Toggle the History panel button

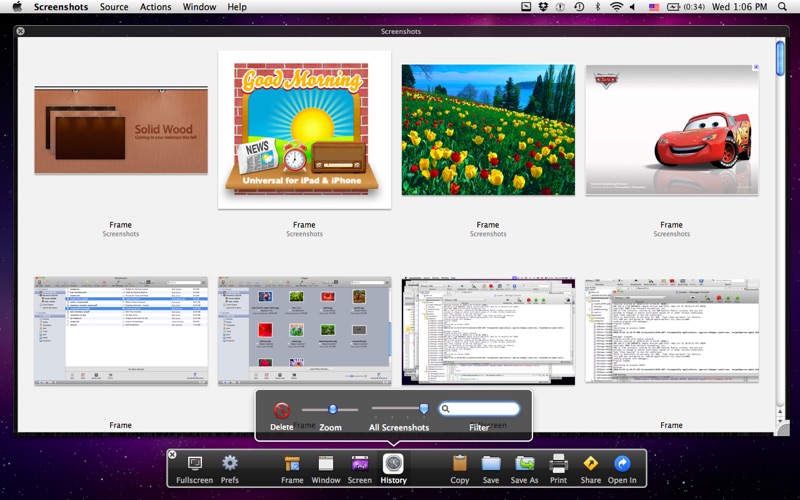[x=393, y=464]
